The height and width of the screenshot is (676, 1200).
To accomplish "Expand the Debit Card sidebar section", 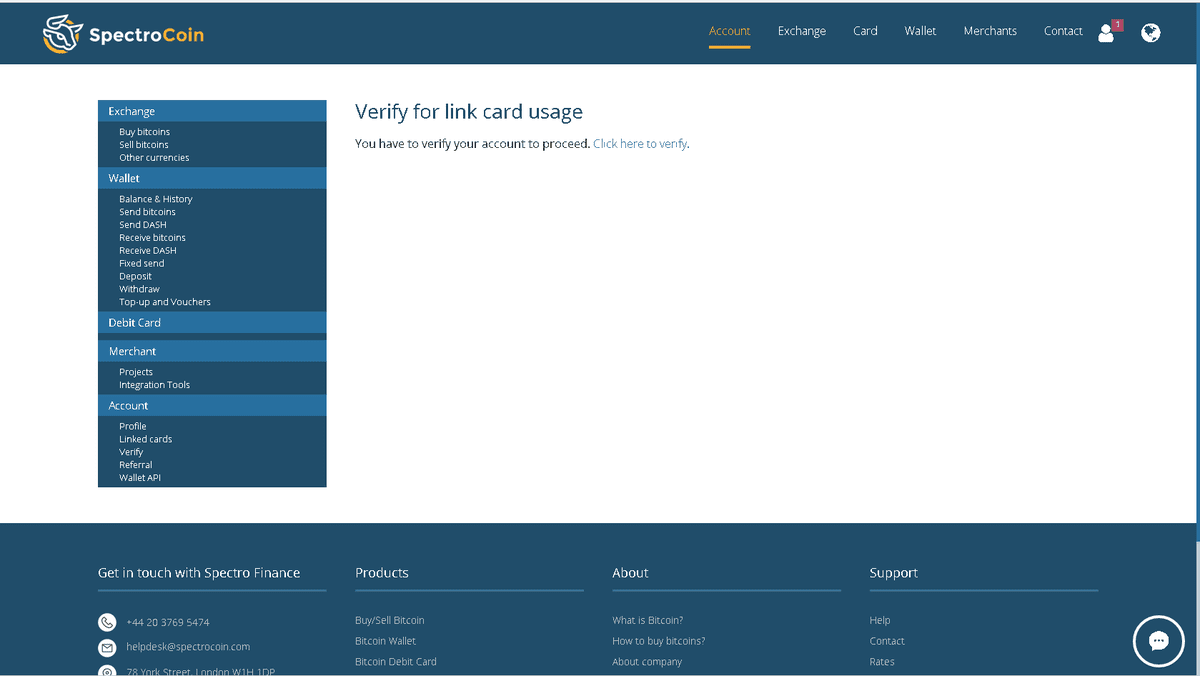I will point(135,323).
